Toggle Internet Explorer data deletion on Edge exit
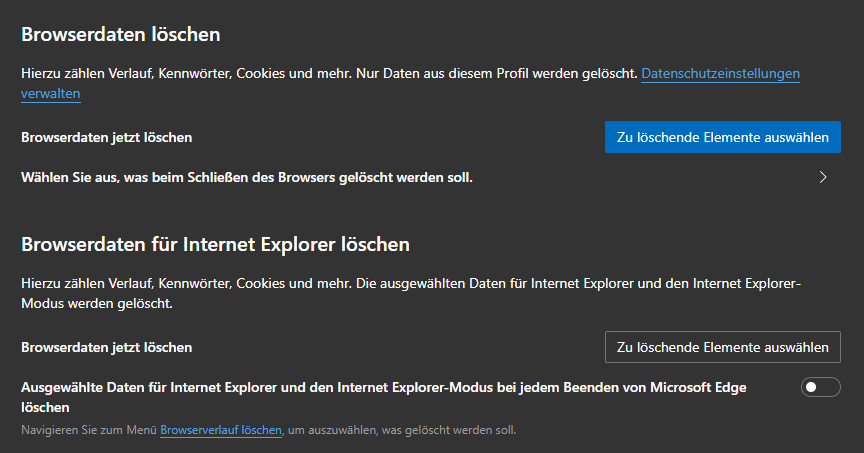The height and width of the screenshot is (453, 864). point(820,387)
